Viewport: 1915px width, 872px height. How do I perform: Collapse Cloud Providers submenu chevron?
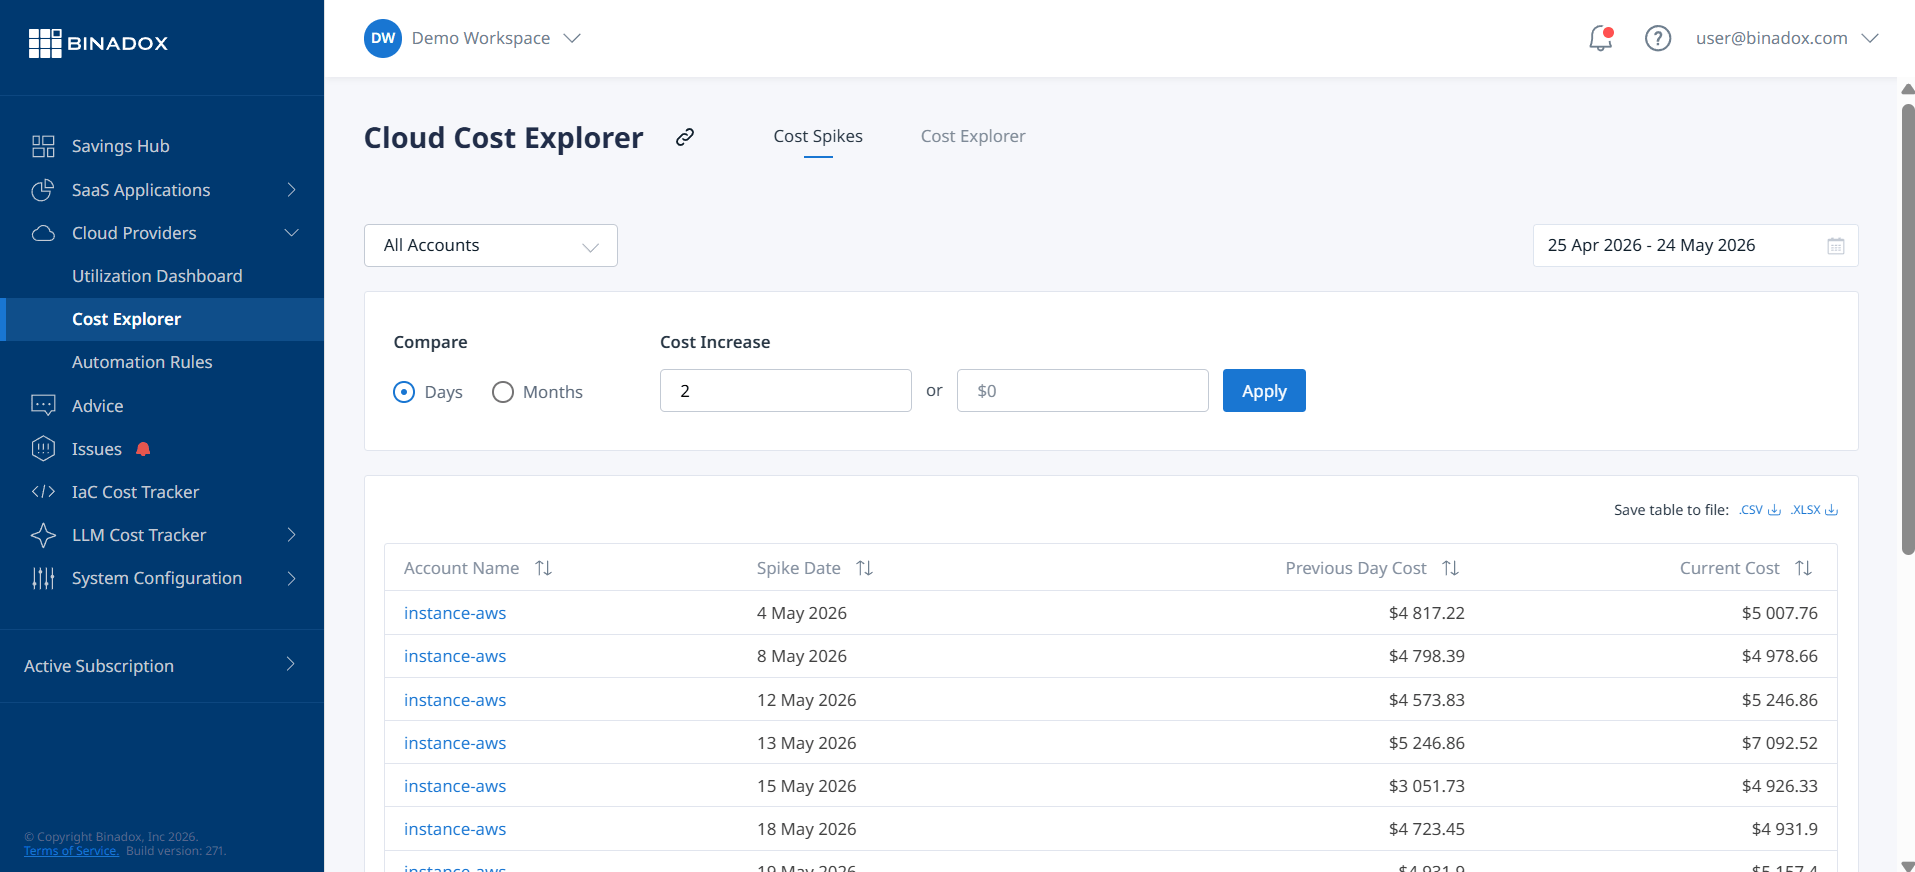coord(291,233)
